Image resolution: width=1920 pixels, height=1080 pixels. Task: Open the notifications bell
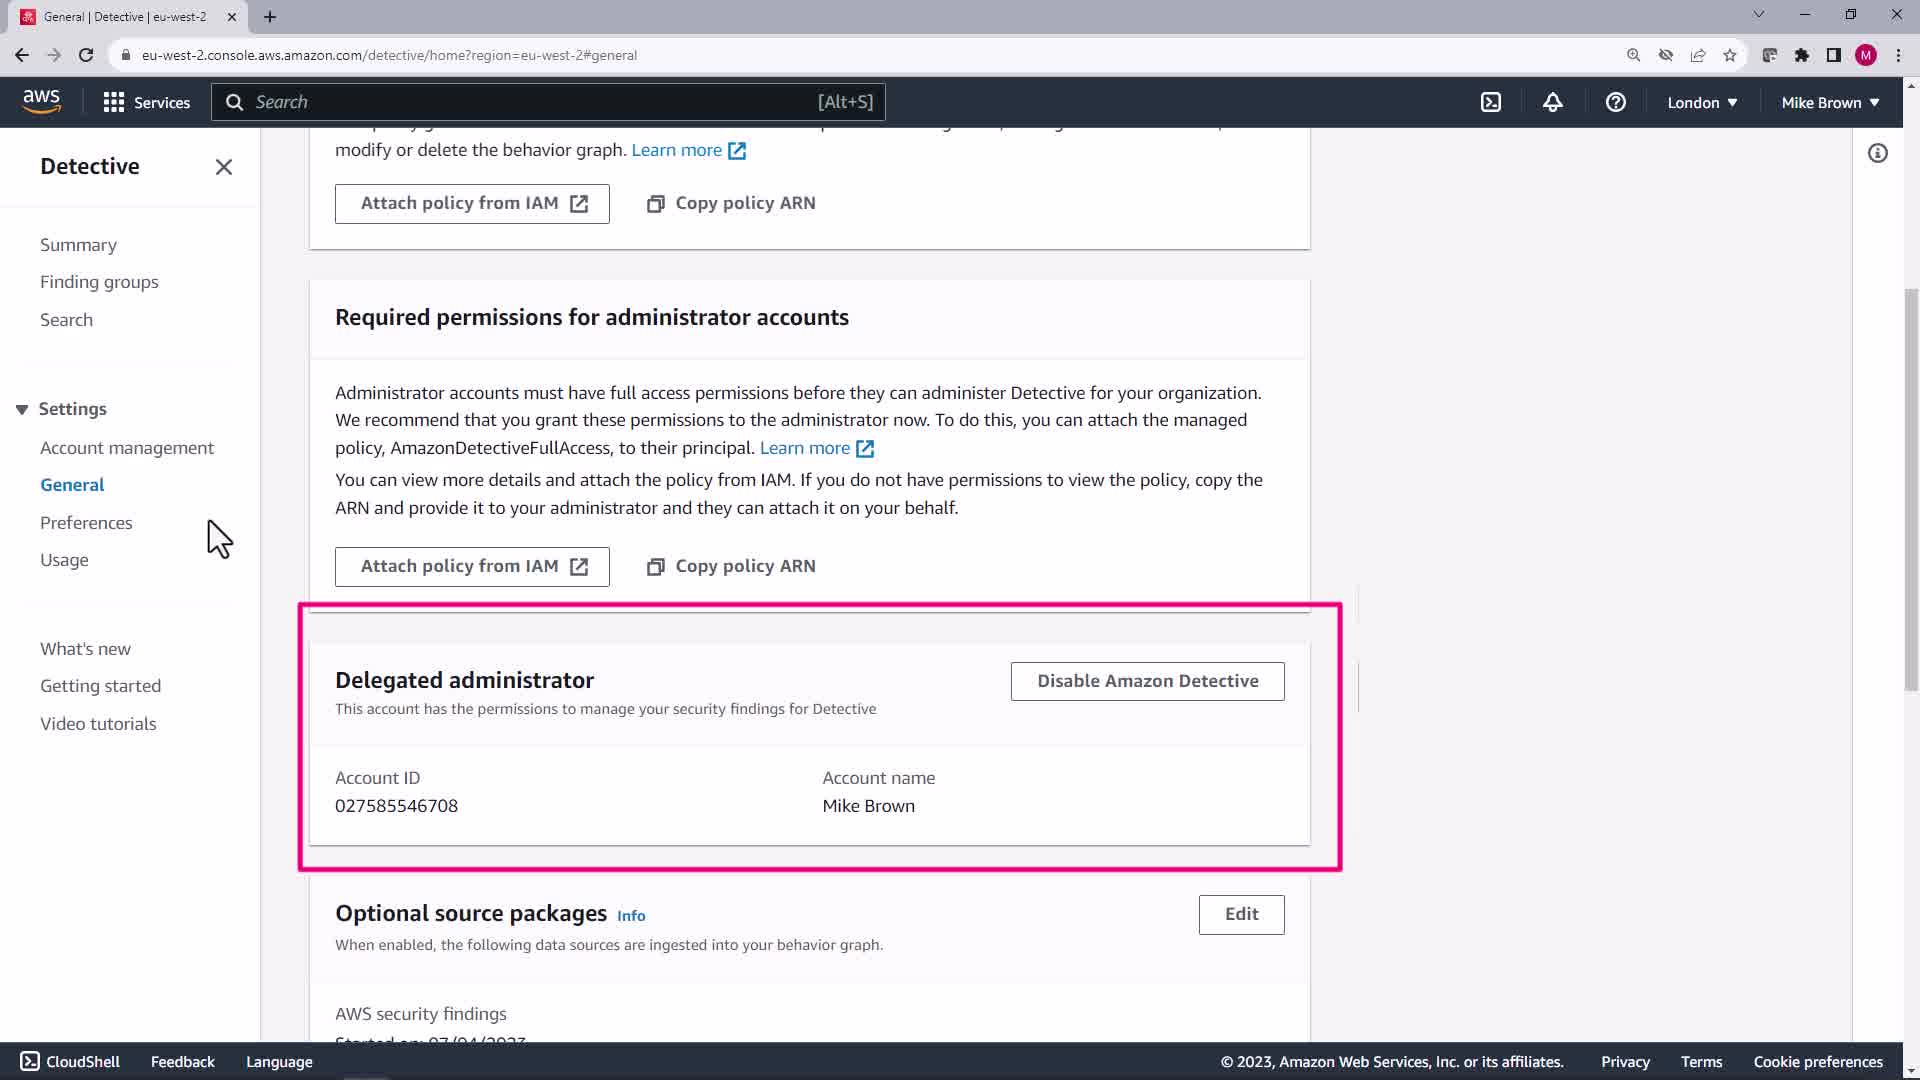[1552, 102]
